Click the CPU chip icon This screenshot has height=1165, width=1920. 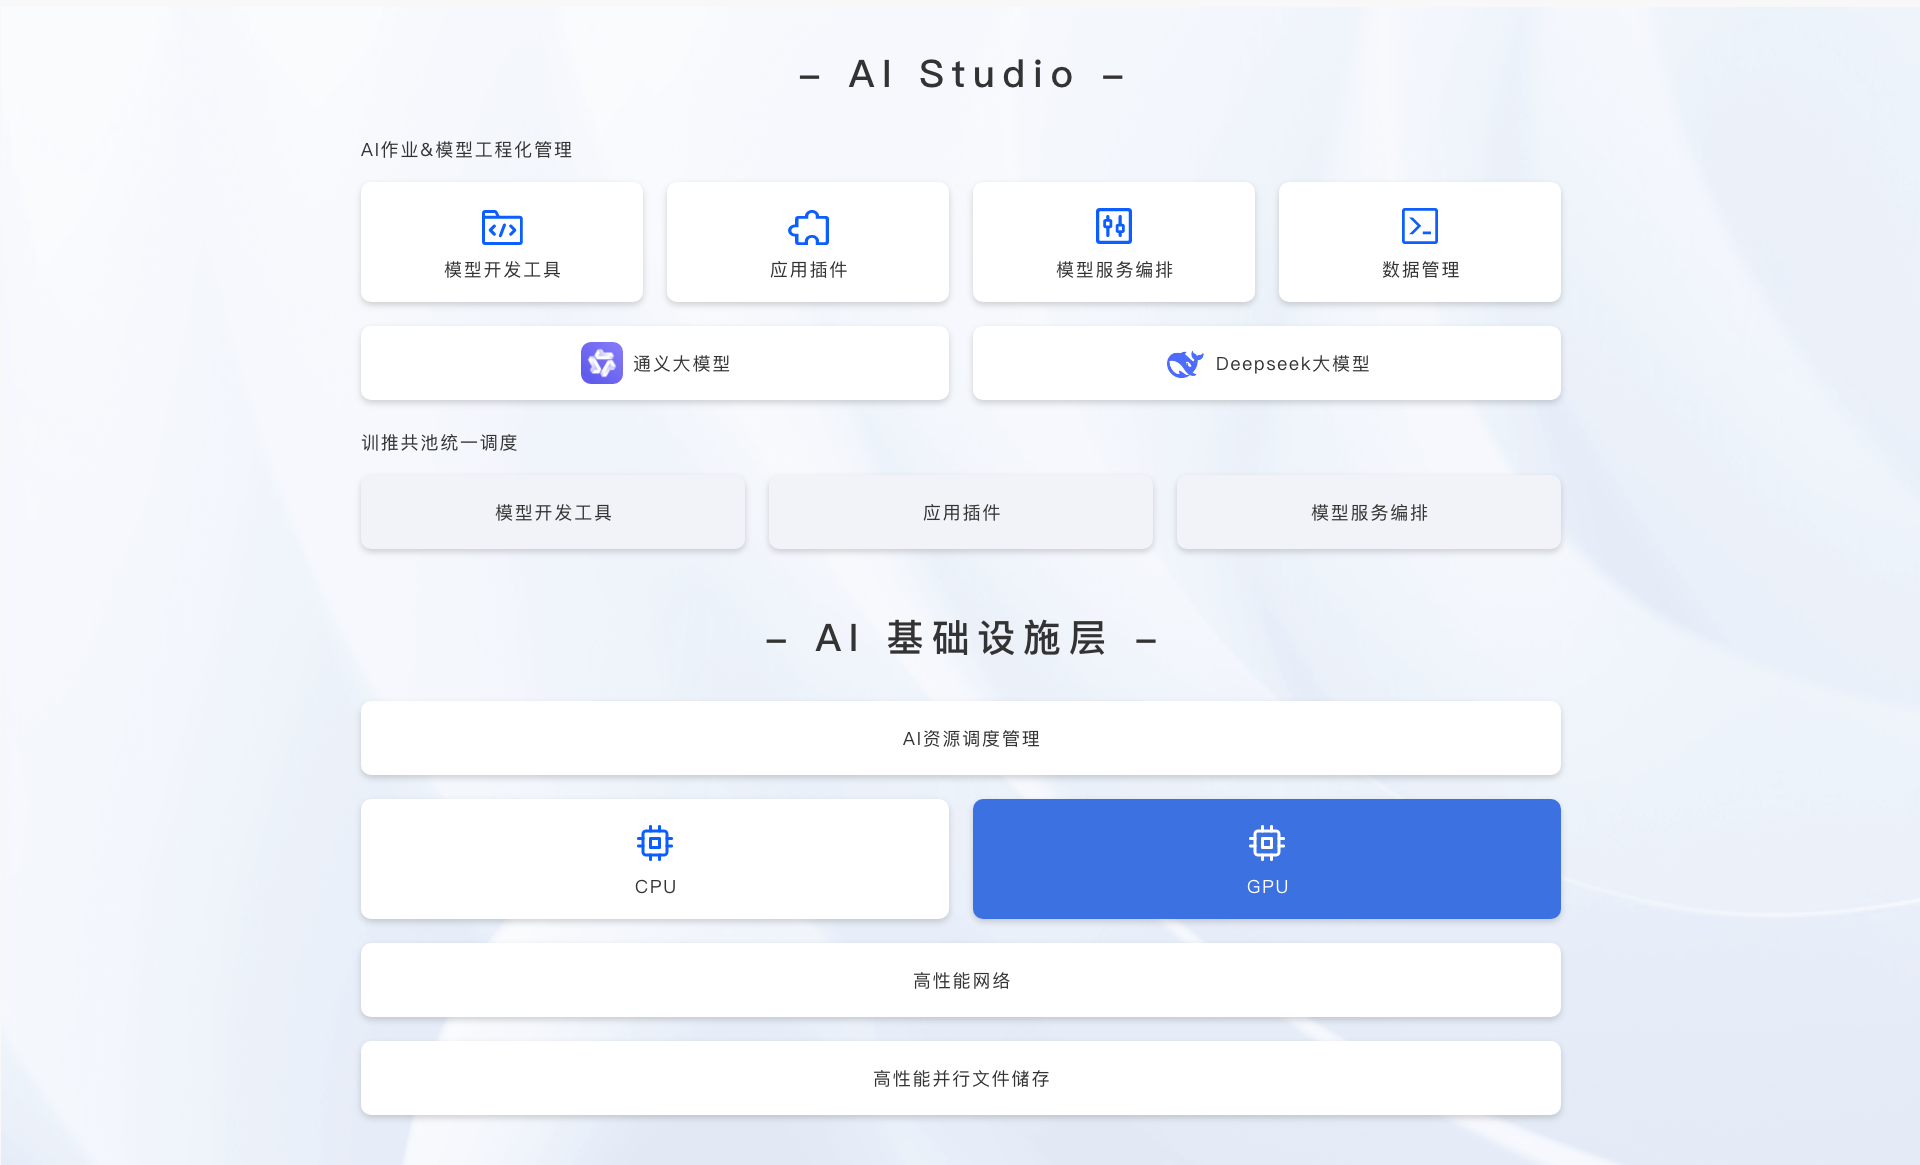(655, 843)
